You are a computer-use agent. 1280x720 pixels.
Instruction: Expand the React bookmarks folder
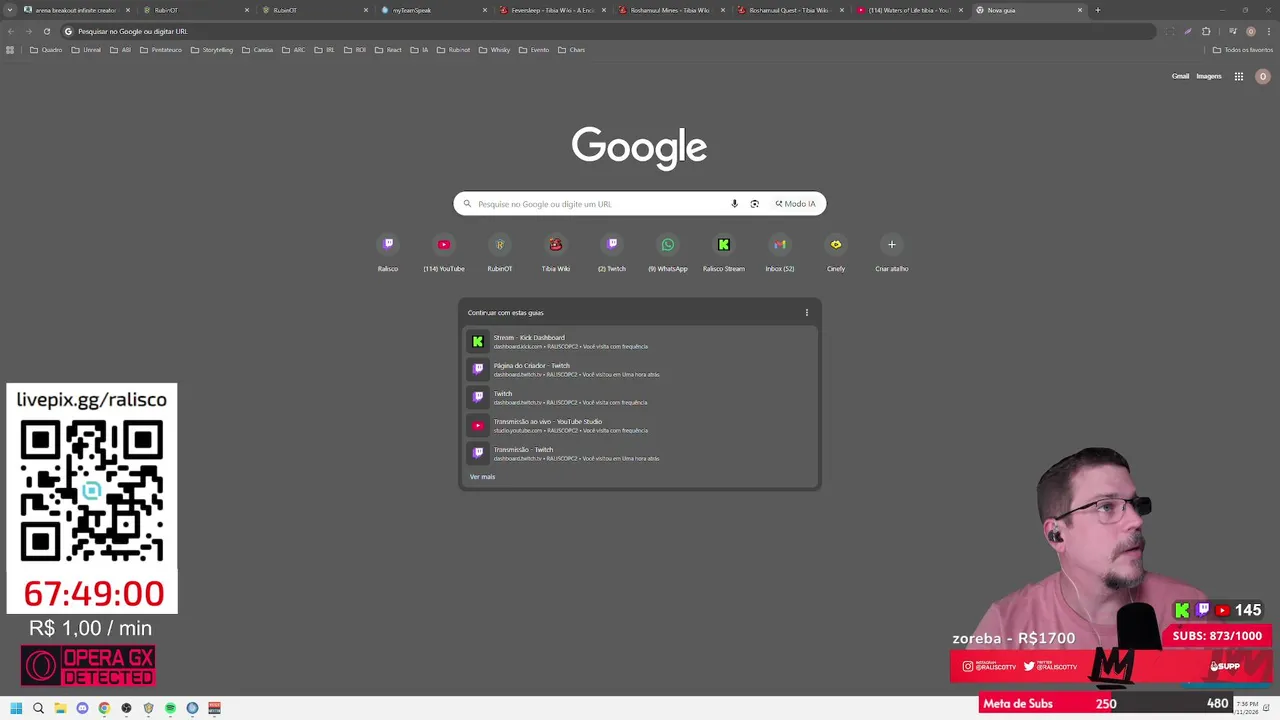coord(388,50)
